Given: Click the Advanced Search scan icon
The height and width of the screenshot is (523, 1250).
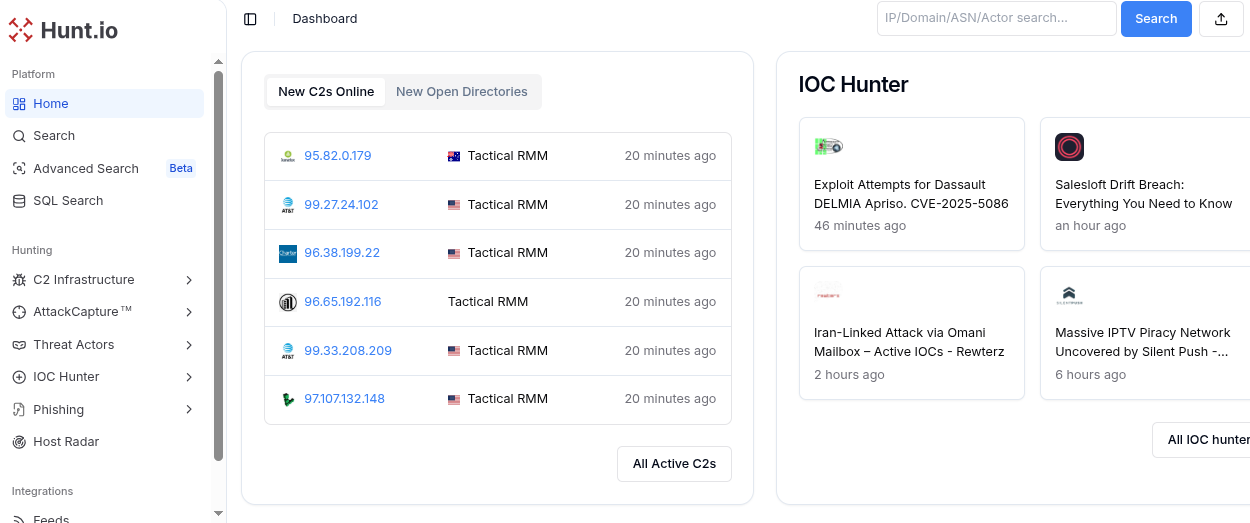Looking at the screenshot, I should [19, 169].
